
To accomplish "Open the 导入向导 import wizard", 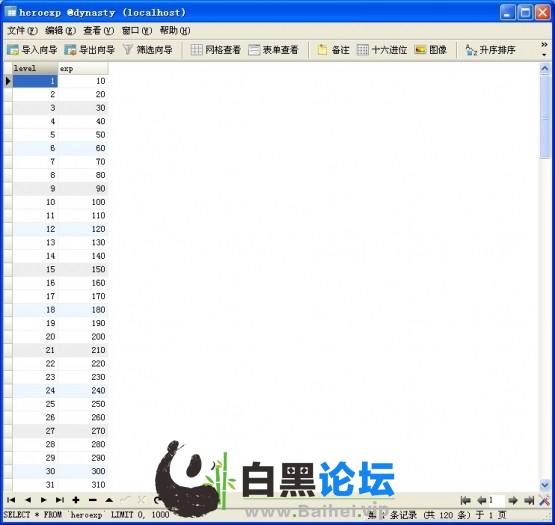I will tap(32, 50).
